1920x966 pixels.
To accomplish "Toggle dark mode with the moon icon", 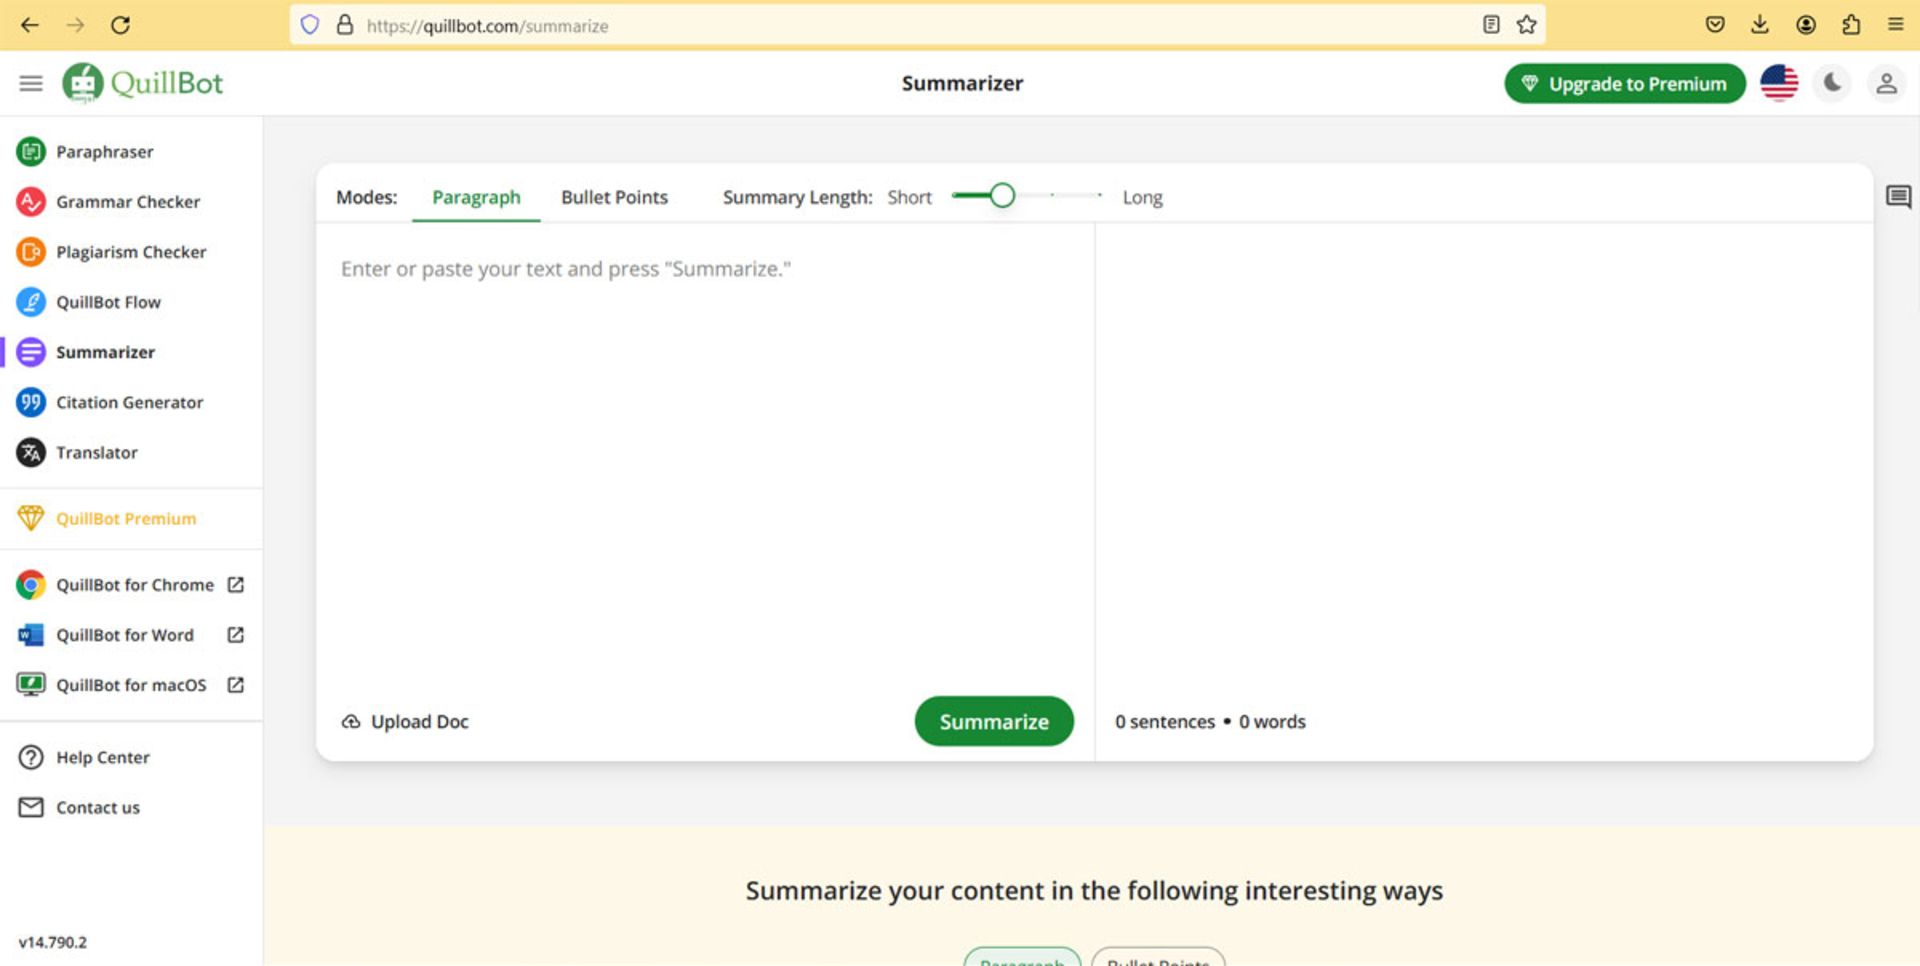I will coord(1832,83).
